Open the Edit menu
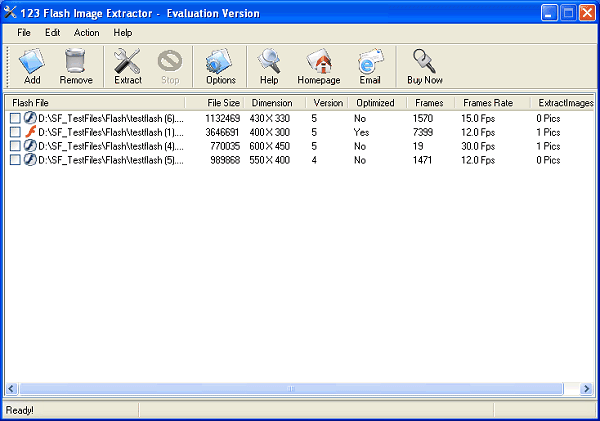The height and width of the screenshot is (421, 600). tap(52, 33)
